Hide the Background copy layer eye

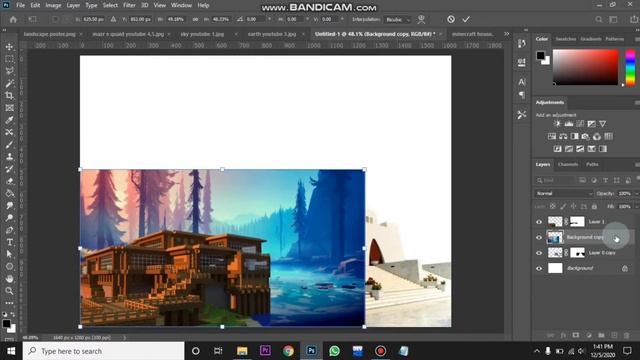[539, 237]
